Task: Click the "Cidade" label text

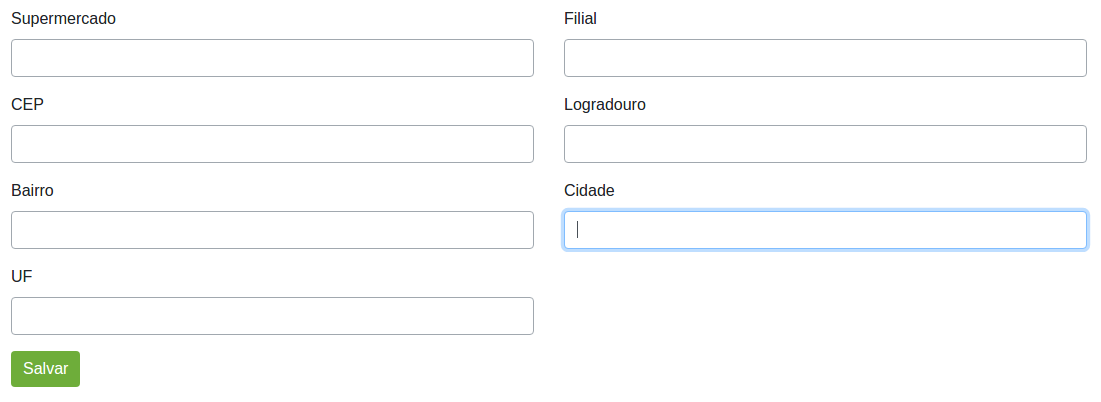Action: (x=589, y=190)
